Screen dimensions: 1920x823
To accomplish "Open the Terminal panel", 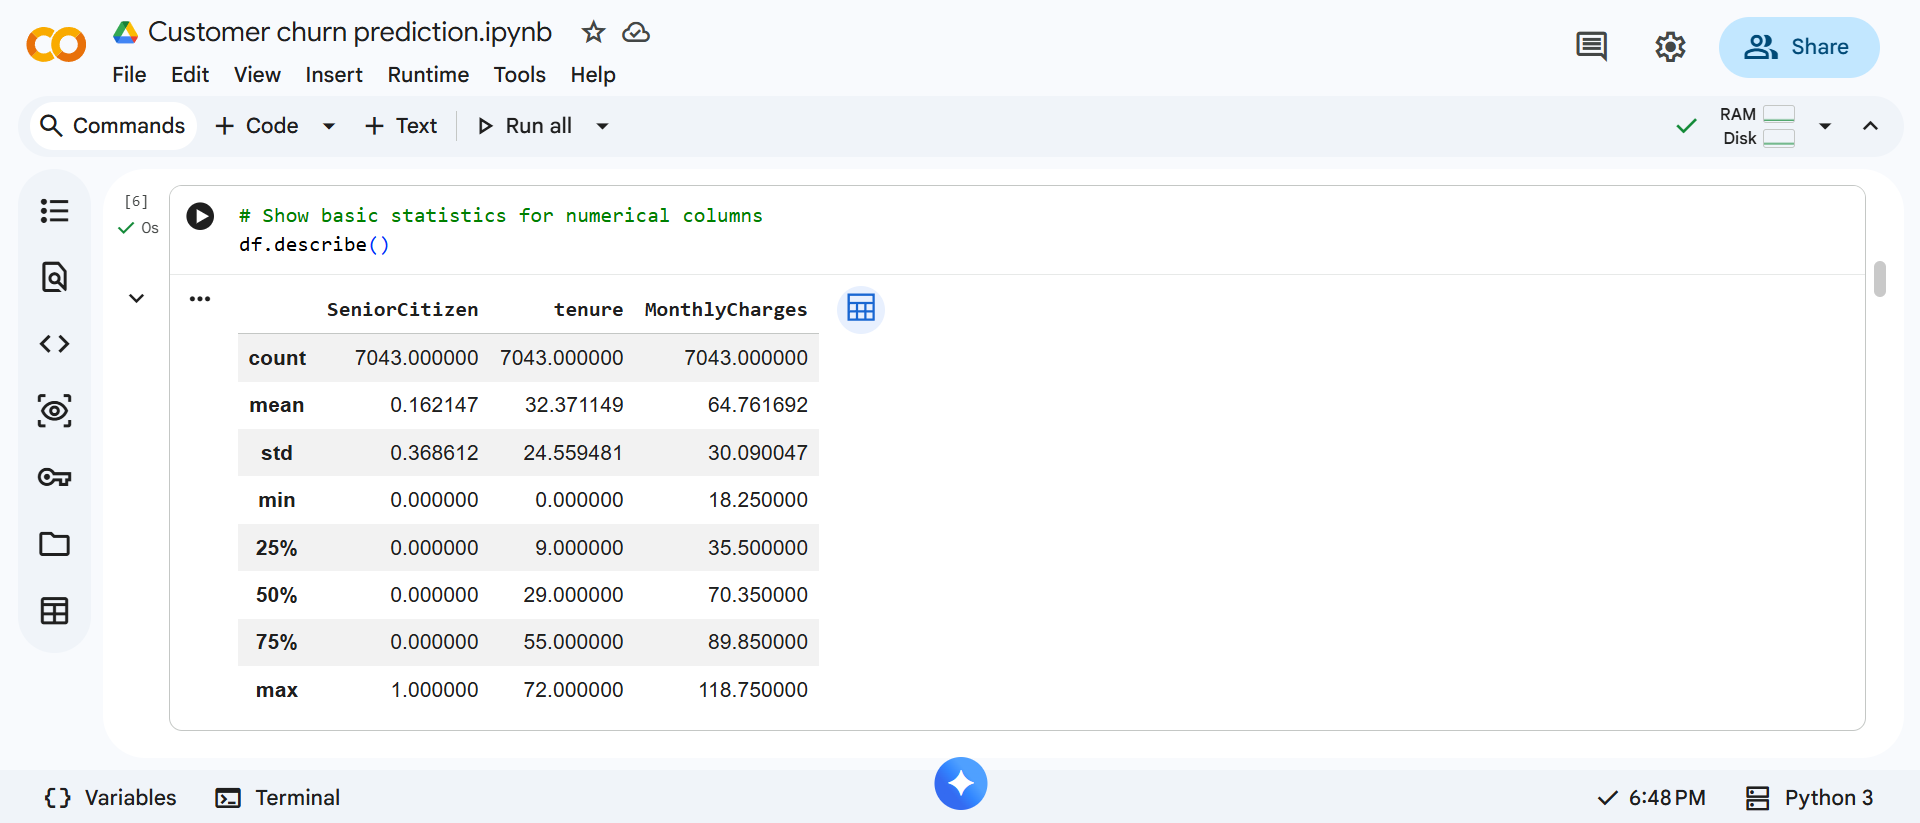I will (x=278, y=797).
